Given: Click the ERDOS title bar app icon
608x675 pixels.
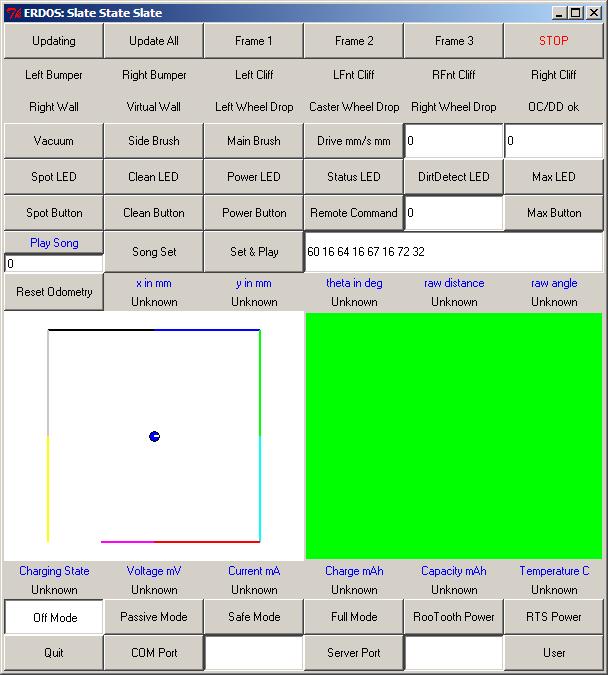Looking at the screenshot, I should click(12, 13).
